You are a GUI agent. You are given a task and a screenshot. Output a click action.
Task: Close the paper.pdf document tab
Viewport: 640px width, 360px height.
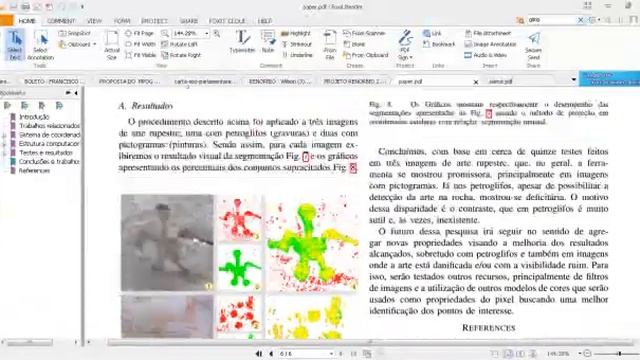tap(476, 82)
